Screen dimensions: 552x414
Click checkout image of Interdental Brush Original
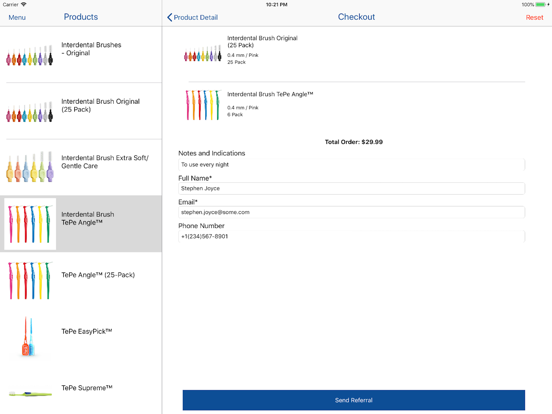[202, 54]
